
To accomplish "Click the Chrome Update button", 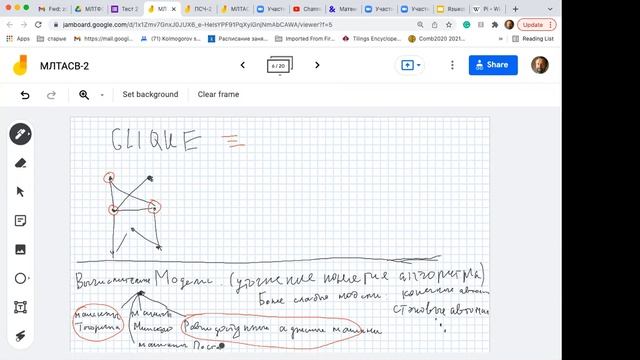I will pos(537,25).
